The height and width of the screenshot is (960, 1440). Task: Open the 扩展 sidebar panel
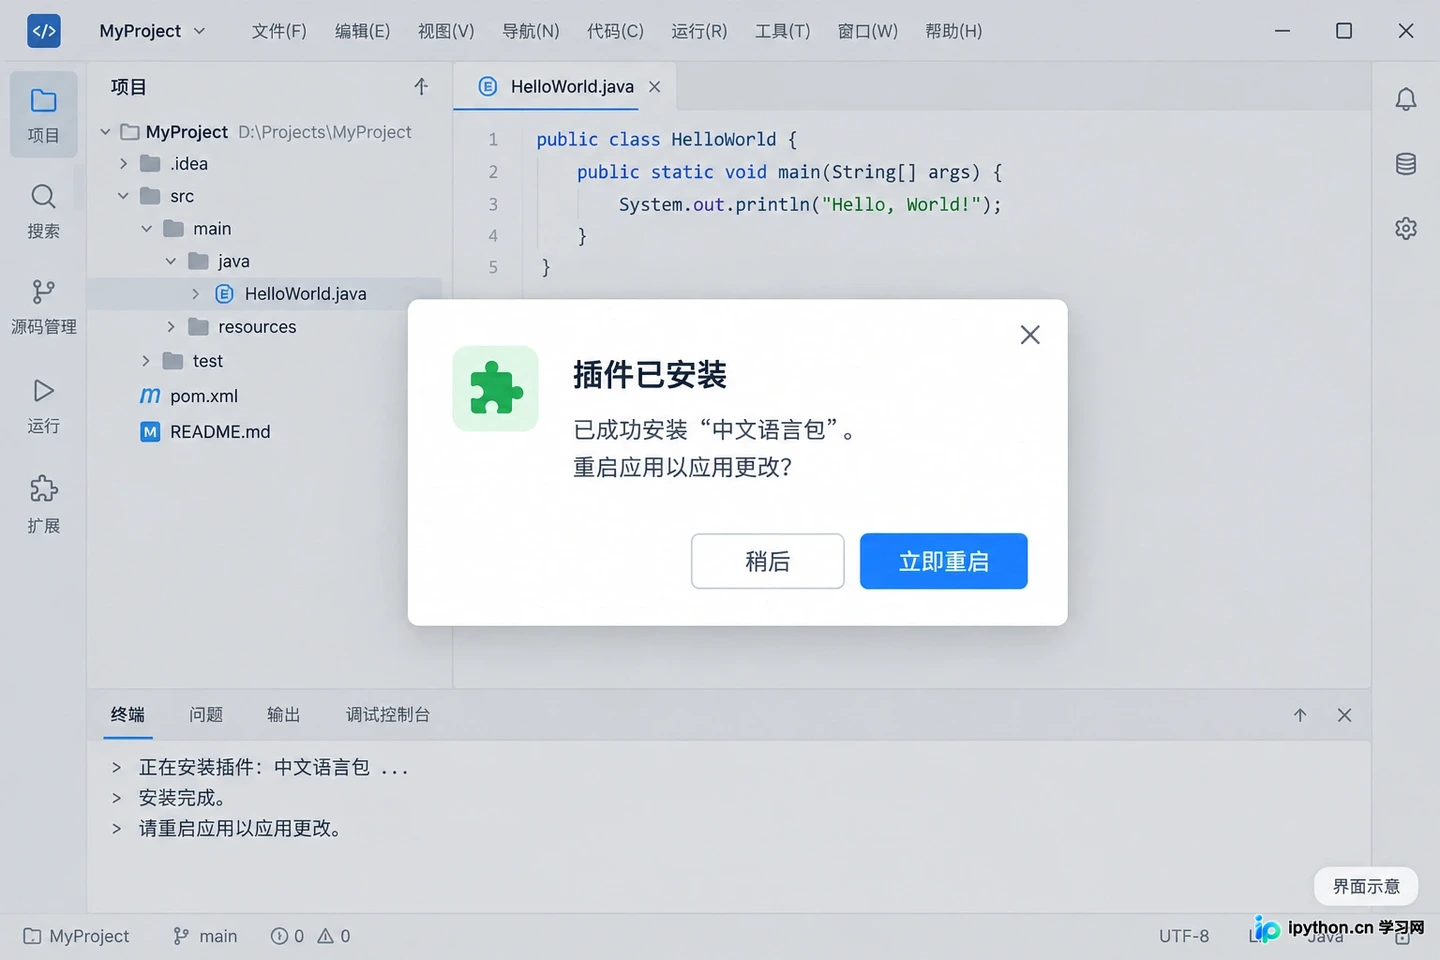[43, 504]
